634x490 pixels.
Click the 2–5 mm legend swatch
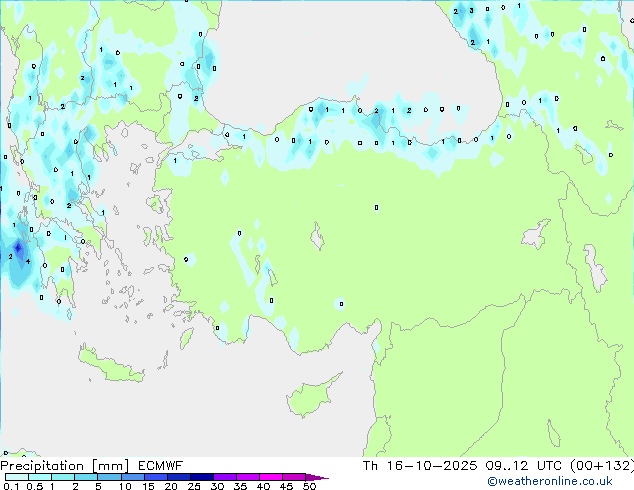coord(86,477)
